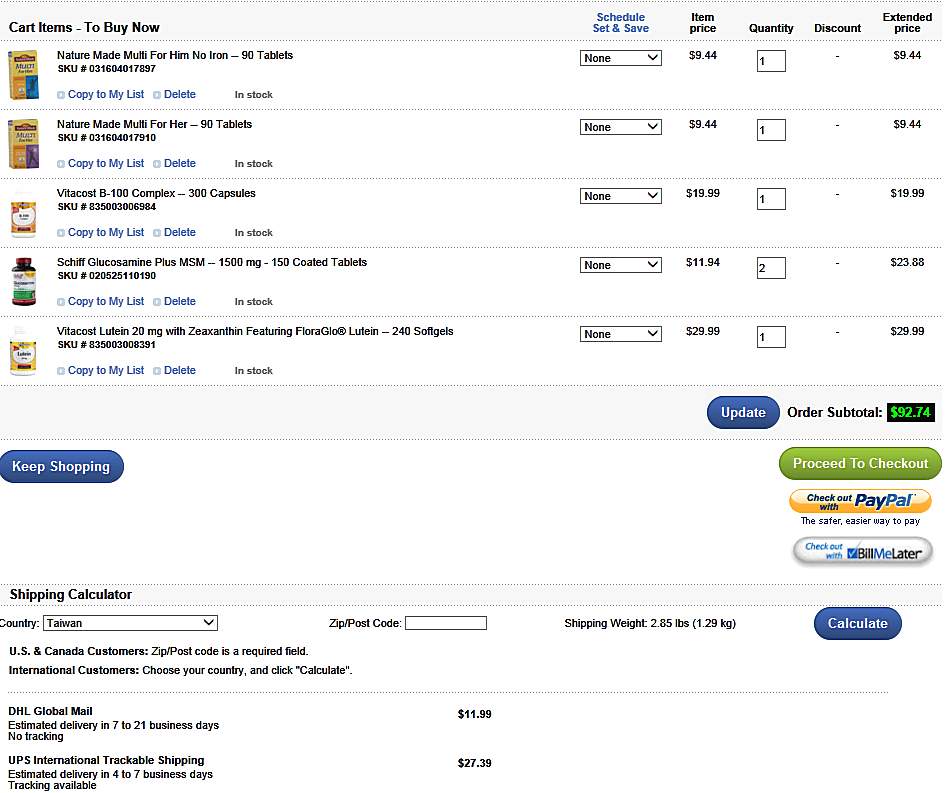Open Schedule dropdown for Nature Made Multi For Her
This screenshot has height=793, width=945.
pyautogui.click(x=621, y=127)
